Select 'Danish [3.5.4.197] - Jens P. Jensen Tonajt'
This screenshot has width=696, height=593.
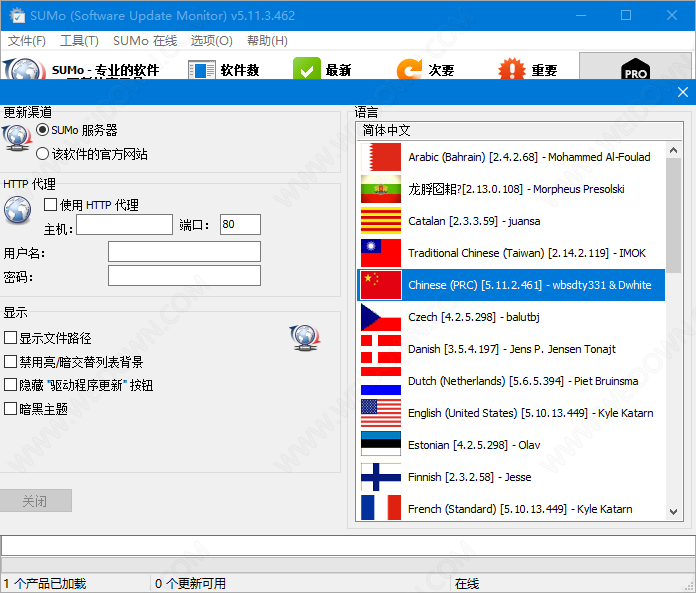coord(511,349)
